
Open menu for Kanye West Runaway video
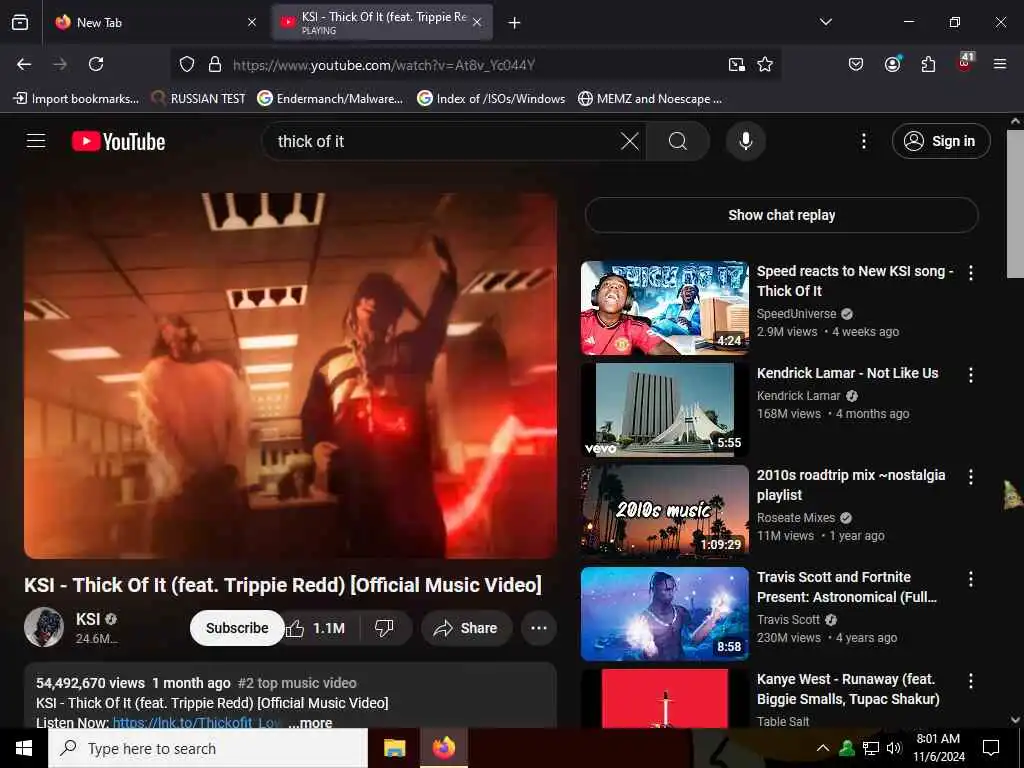coord(970,680)
